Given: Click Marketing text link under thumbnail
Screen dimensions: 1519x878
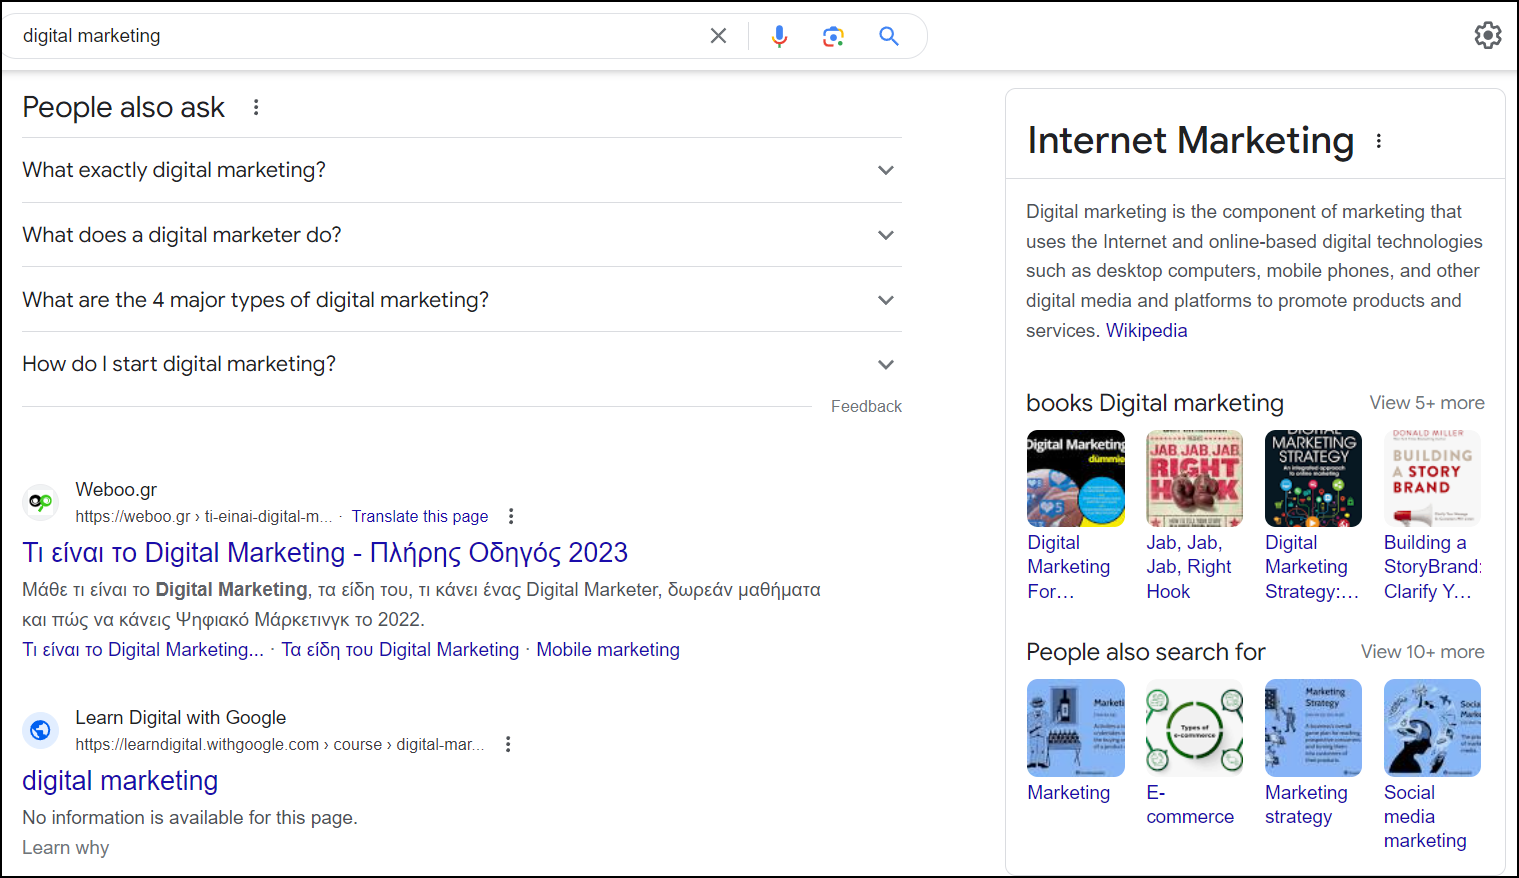Looking at the screenshot, I should pos(1069,793).
